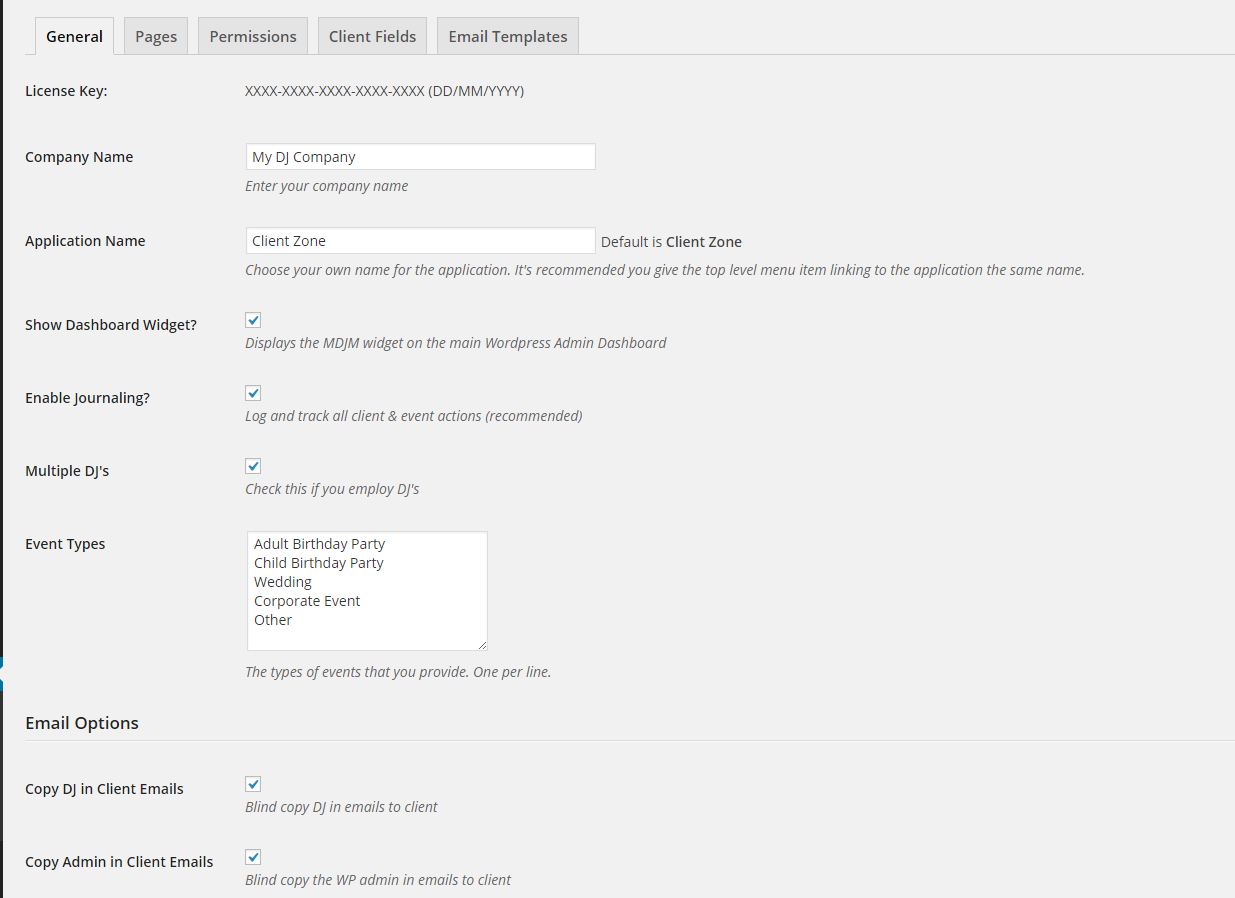Image resolution: width=1235 pixels, height=898 pixels.
Task: Click the 'License Key:' label
Action: [66, 91]
